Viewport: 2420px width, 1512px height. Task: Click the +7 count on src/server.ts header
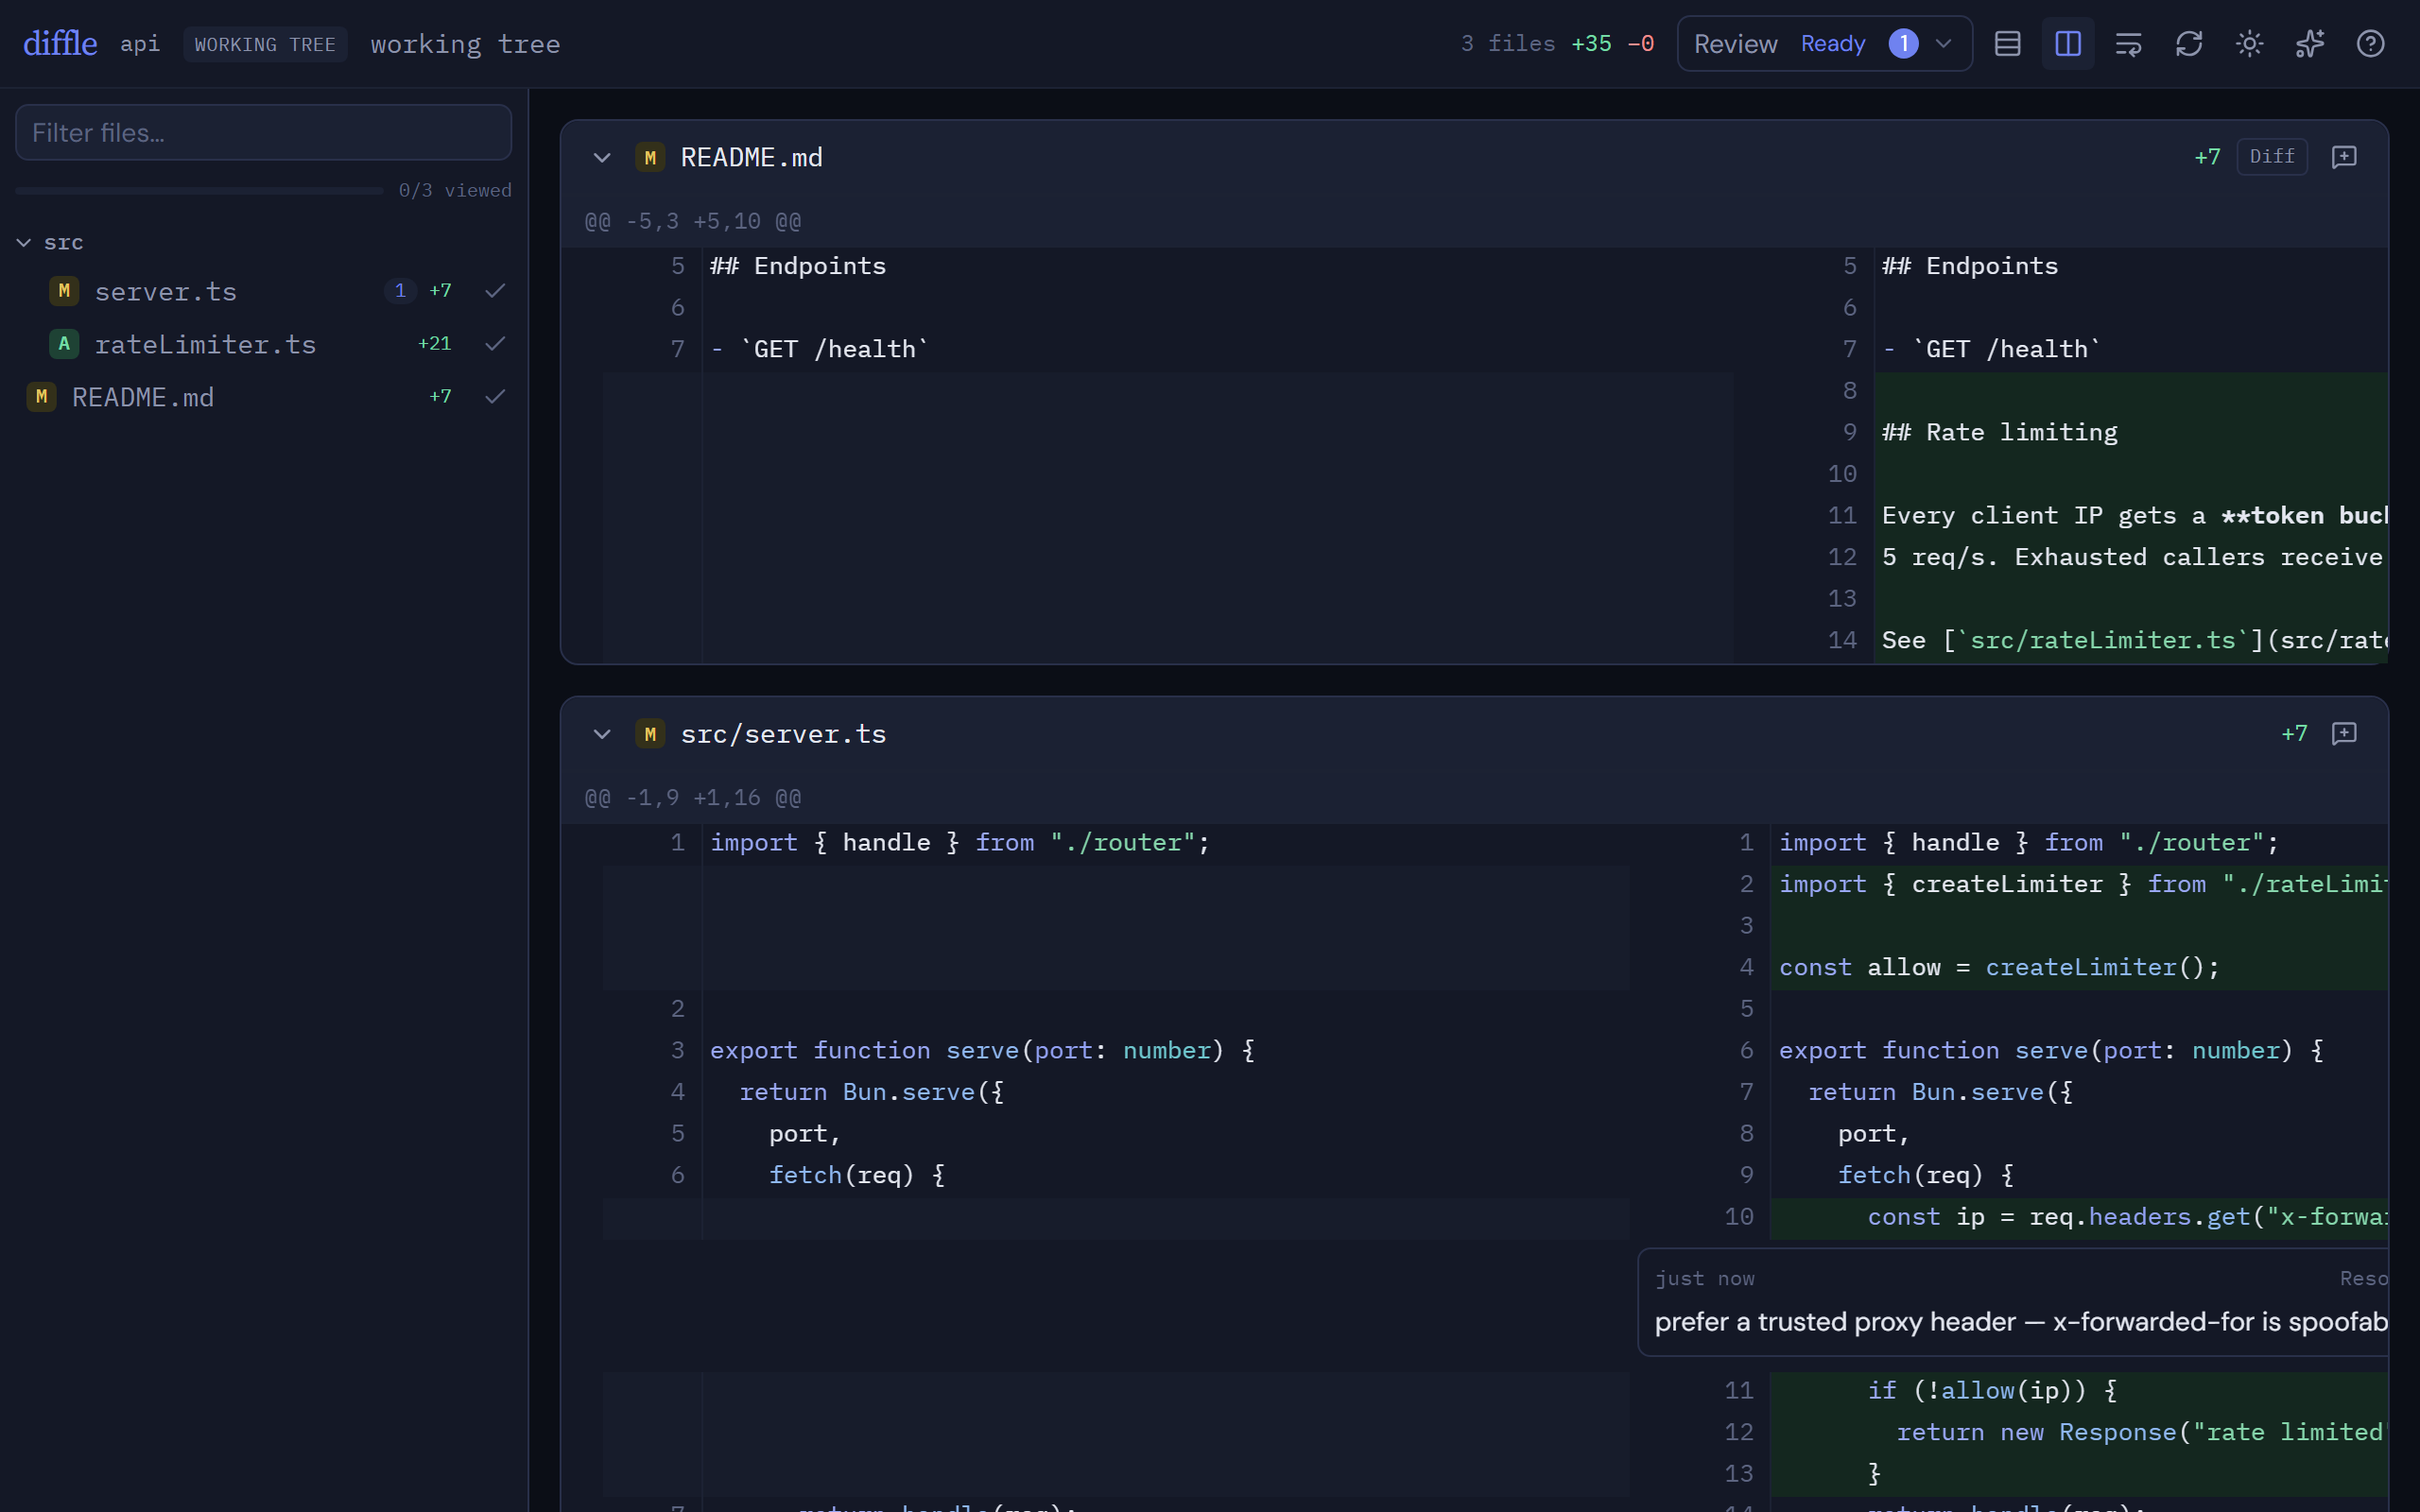2294,734
